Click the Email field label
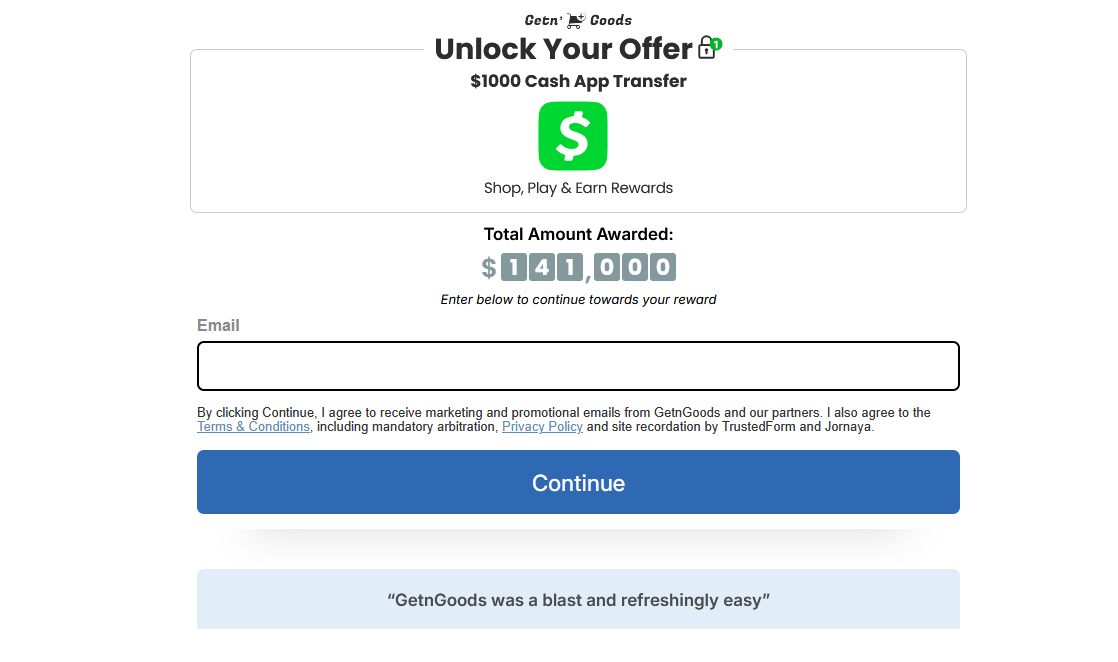This screenshot has height=662, width=1118. [x=218, y=325]
